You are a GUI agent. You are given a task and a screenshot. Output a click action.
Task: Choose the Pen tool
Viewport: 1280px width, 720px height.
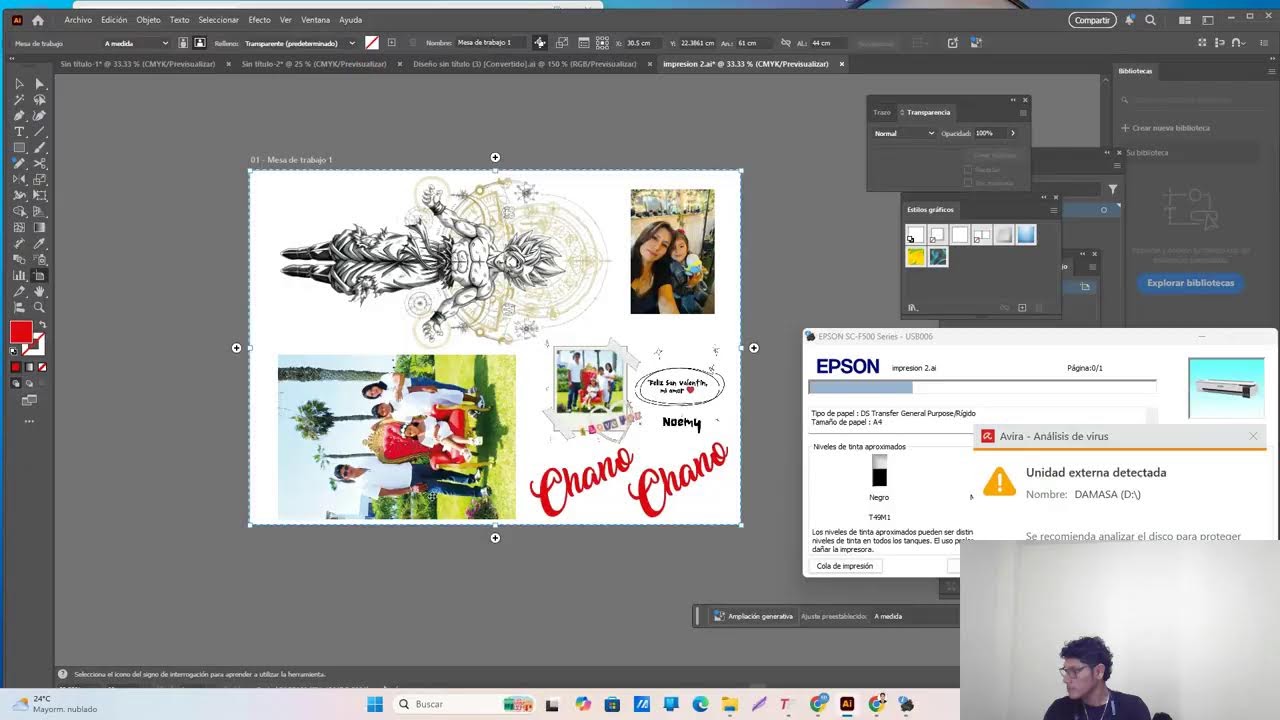click(19, 116)
